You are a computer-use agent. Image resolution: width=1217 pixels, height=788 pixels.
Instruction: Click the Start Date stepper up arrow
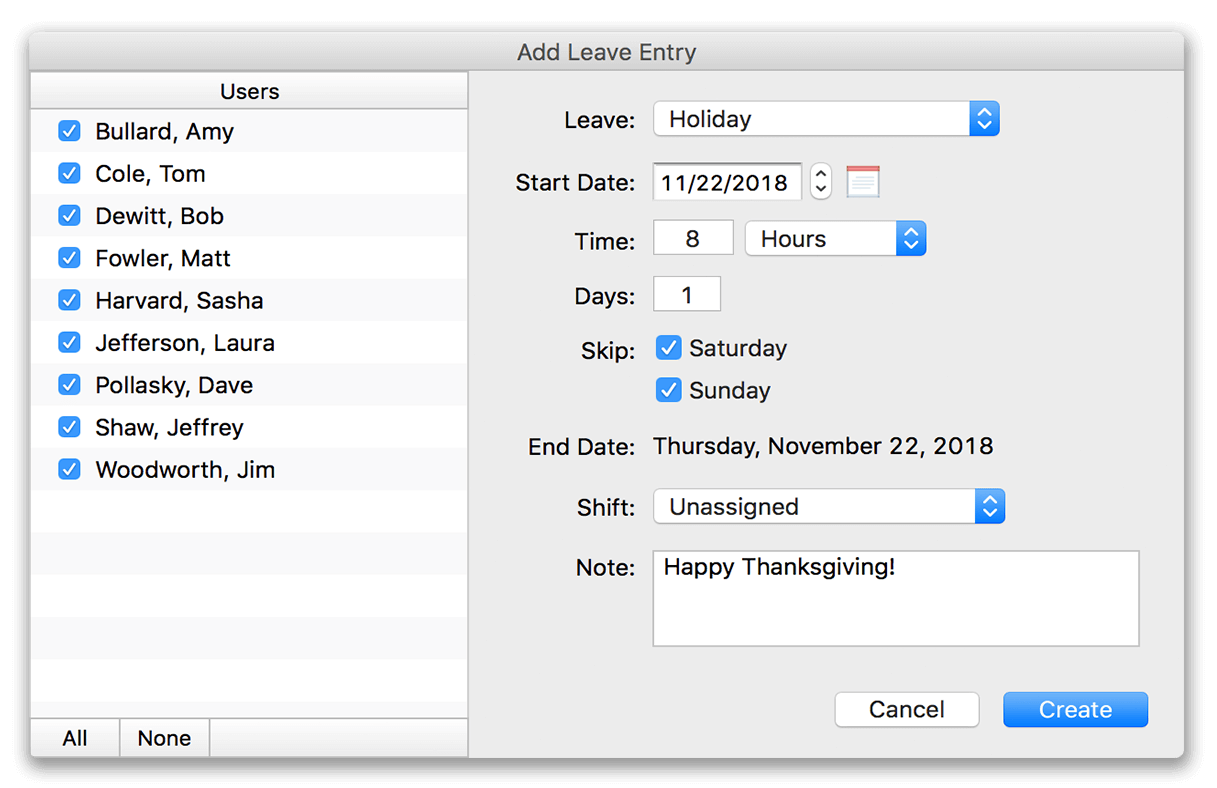click(820, 175)
